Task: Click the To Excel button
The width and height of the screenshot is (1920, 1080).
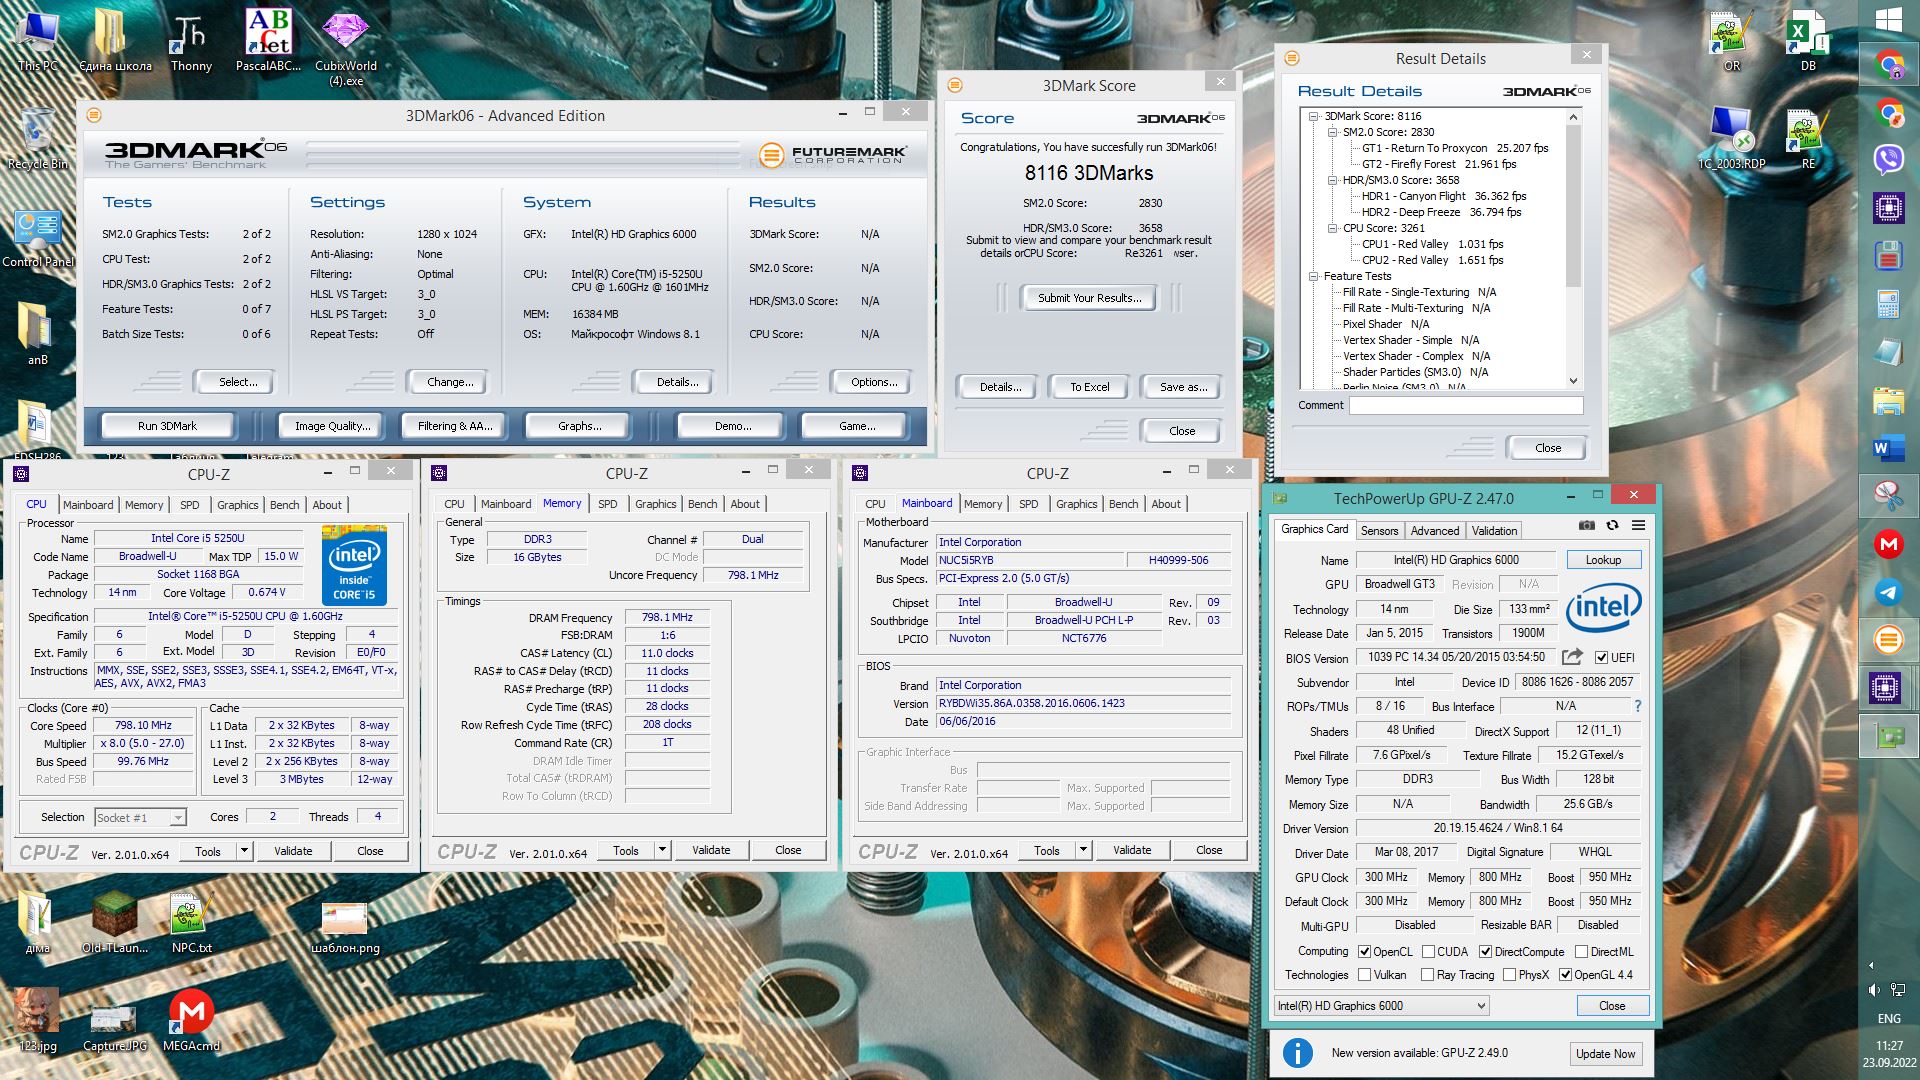Action: click(x=1089, y=387)
